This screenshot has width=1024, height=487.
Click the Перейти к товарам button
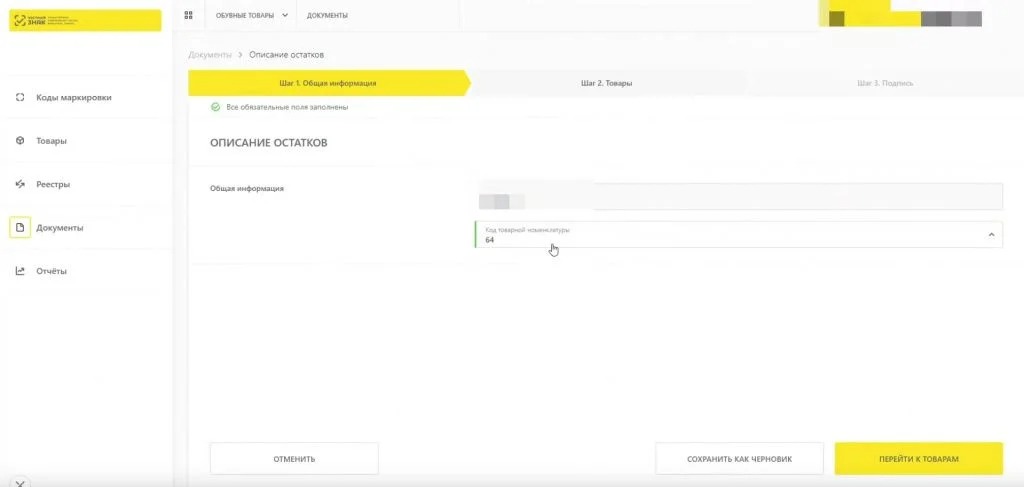tap(919, 459)
